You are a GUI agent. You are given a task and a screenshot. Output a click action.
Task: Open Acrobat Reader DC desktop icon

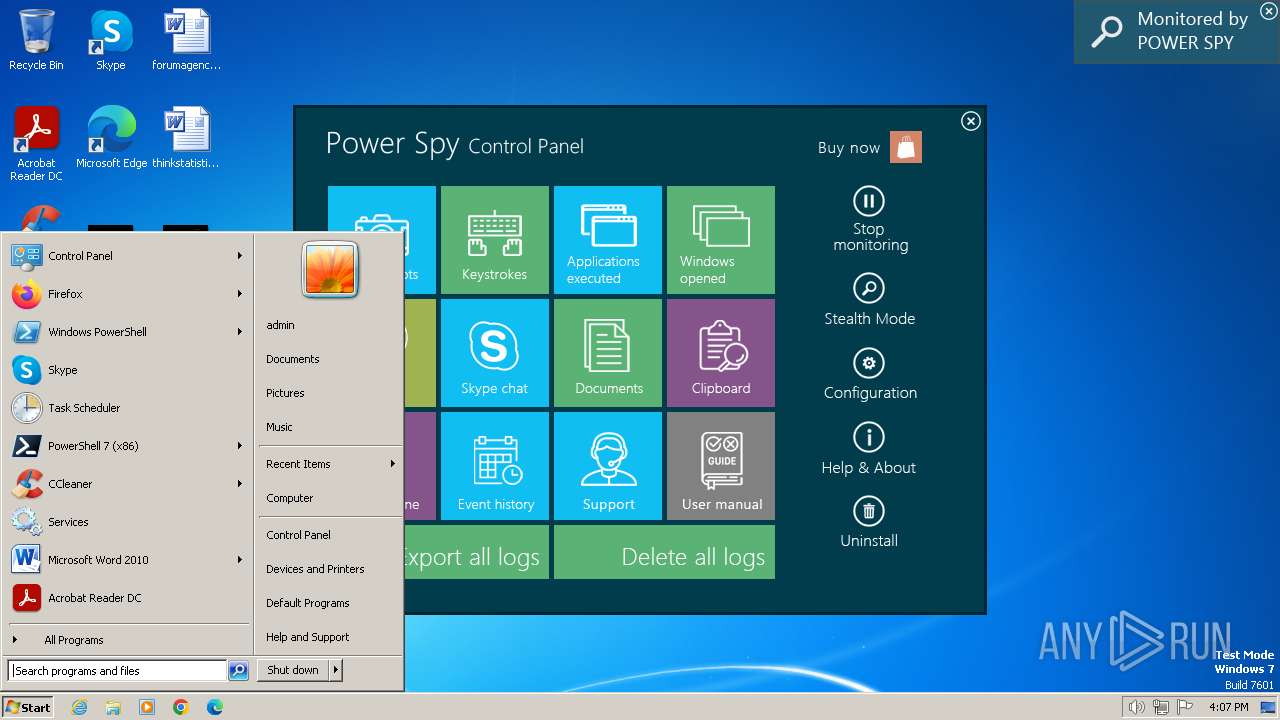(x=36, y=144)
